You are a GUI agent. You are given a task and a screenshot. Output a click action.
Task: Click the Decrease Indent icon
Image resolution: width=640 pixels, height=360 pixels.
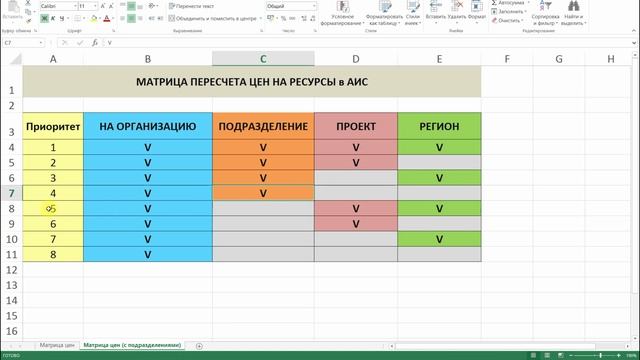(151, 18)
